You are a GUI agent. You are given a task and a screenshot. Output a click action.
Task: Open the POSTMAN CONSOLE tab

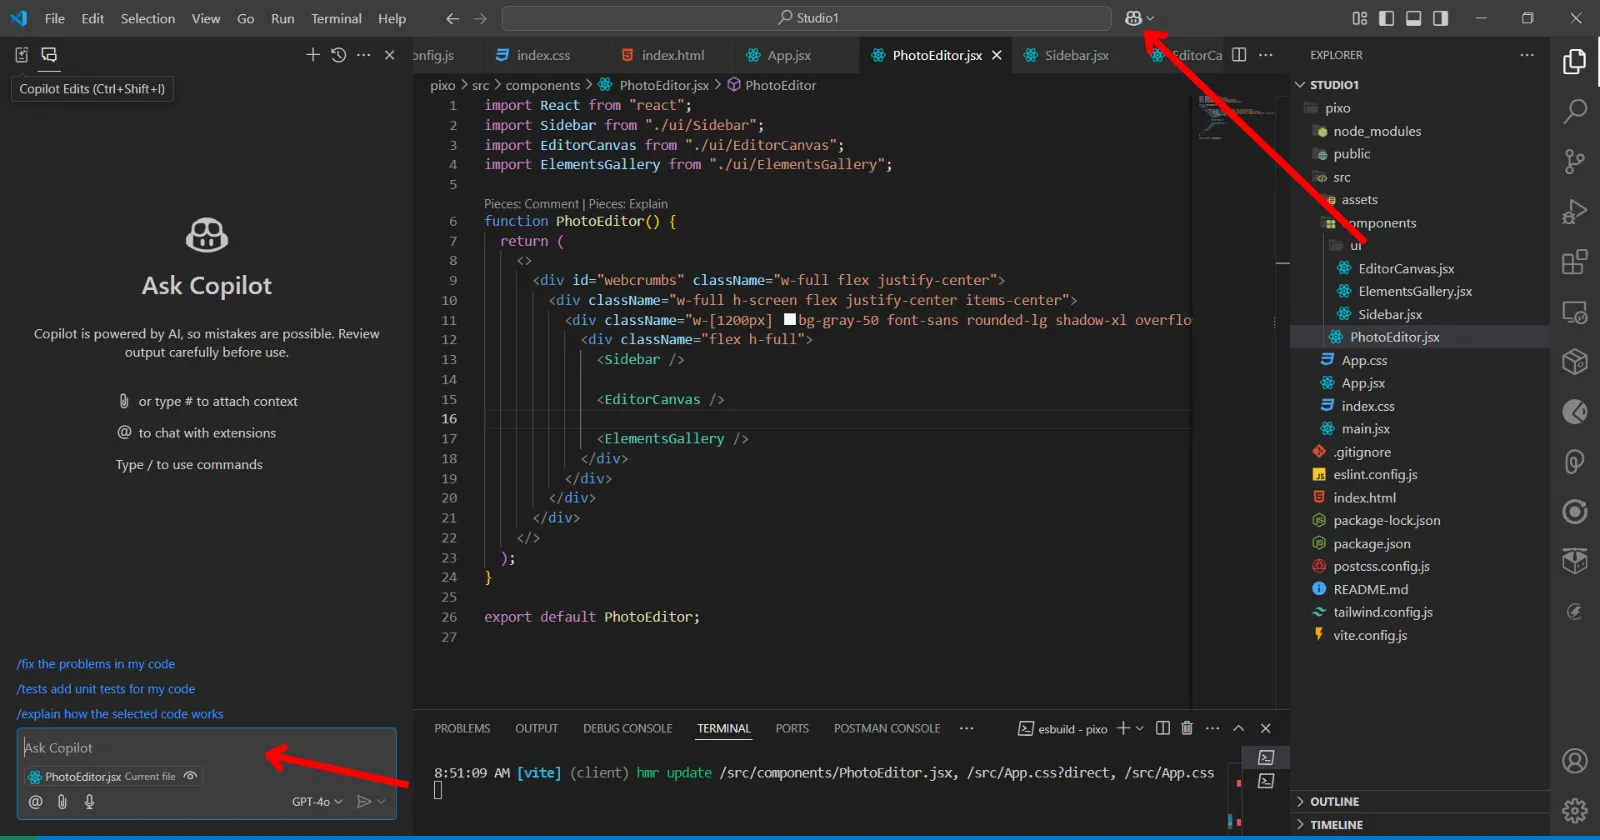click(887, 728)
